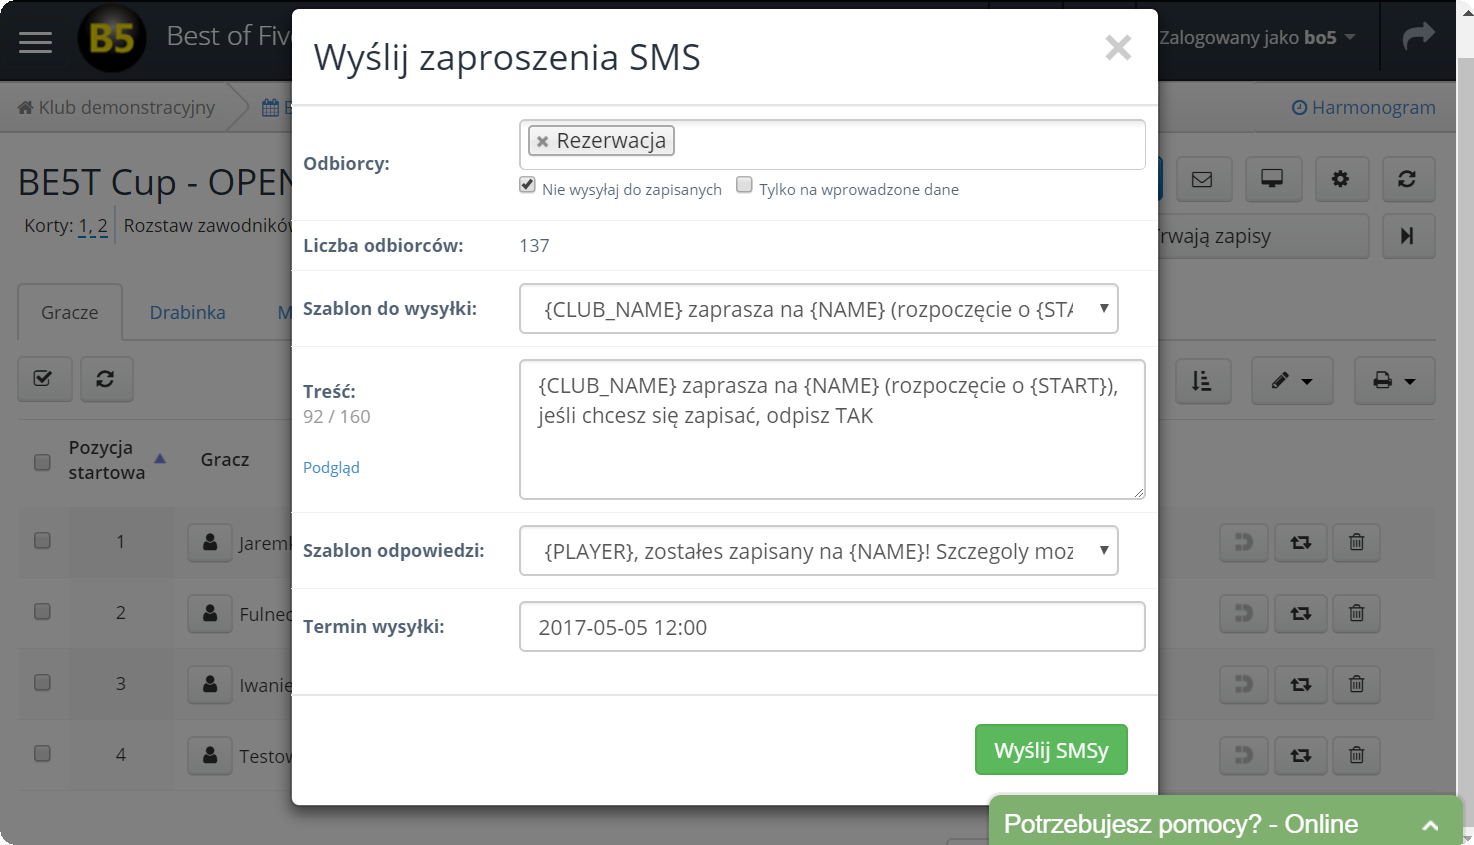Tick the checkbox for player row 2
Viewport: 1474px width, 845px height.
pyautogui.click(x=42, y=612)
